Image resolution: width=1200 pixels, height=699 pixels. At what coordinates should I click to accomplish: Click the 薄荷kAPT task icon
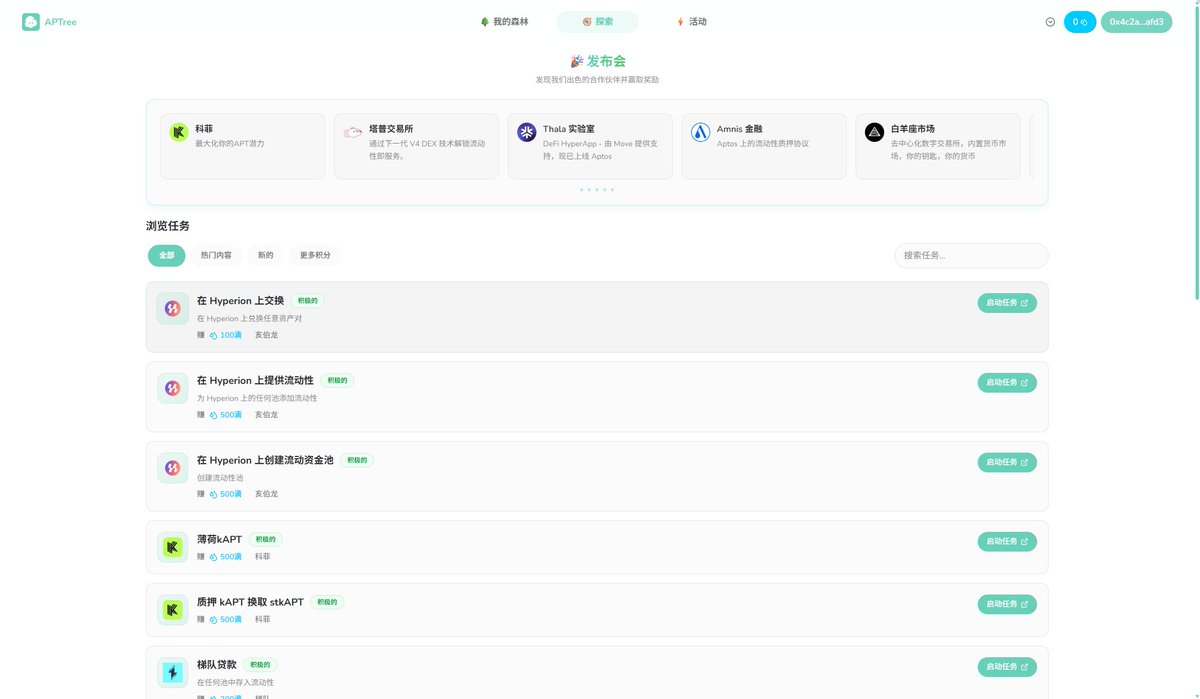173,547
